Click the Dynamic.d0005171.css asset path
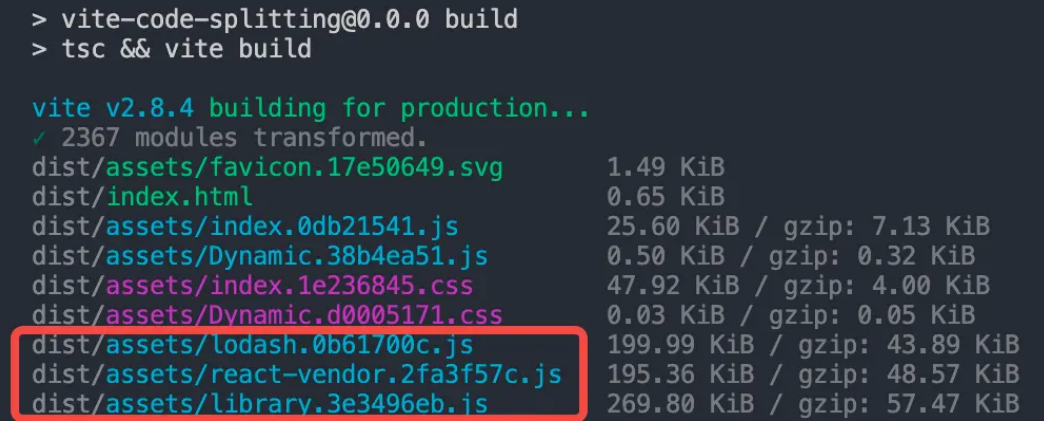Viewport: 1044px width, 422px height. pos(267,314)
